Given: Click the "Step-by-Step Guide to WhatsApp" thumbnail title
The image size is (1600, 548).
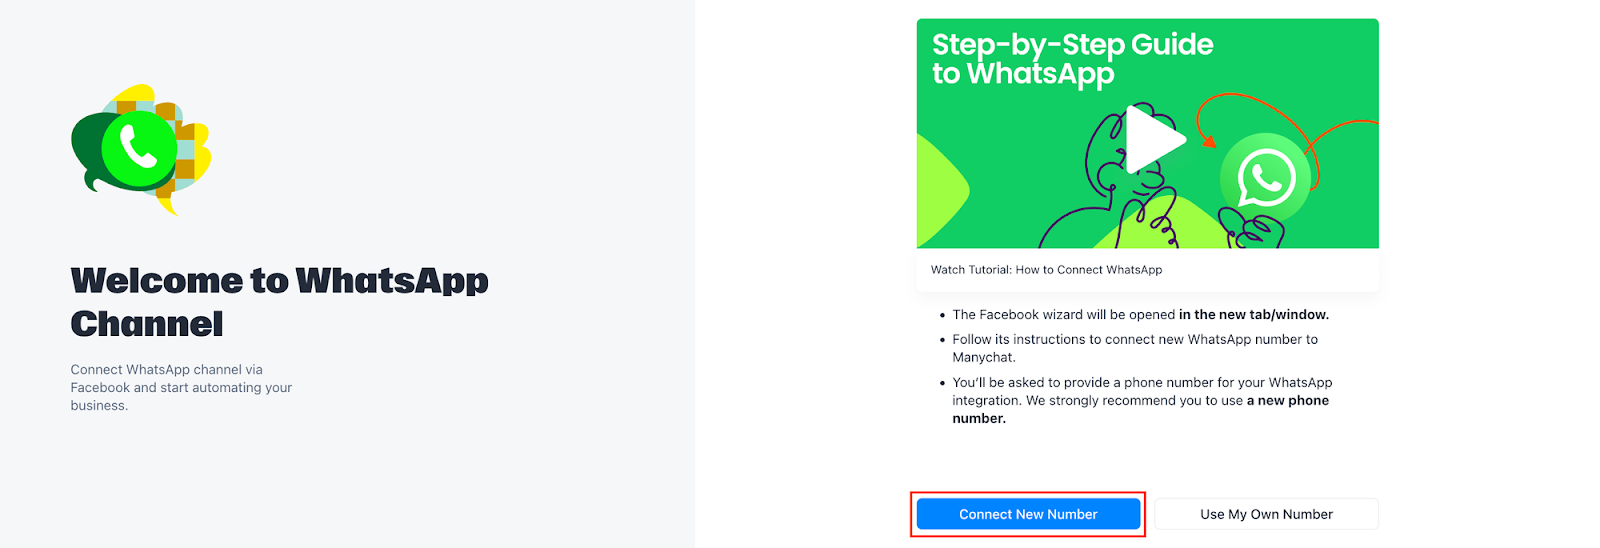Looking at the screenshot, I should 1072,59.
